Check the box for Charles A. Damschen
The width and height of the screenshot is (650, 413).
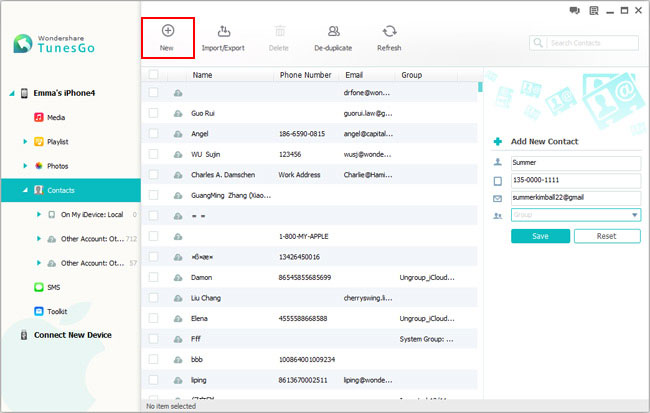point(153,175)
